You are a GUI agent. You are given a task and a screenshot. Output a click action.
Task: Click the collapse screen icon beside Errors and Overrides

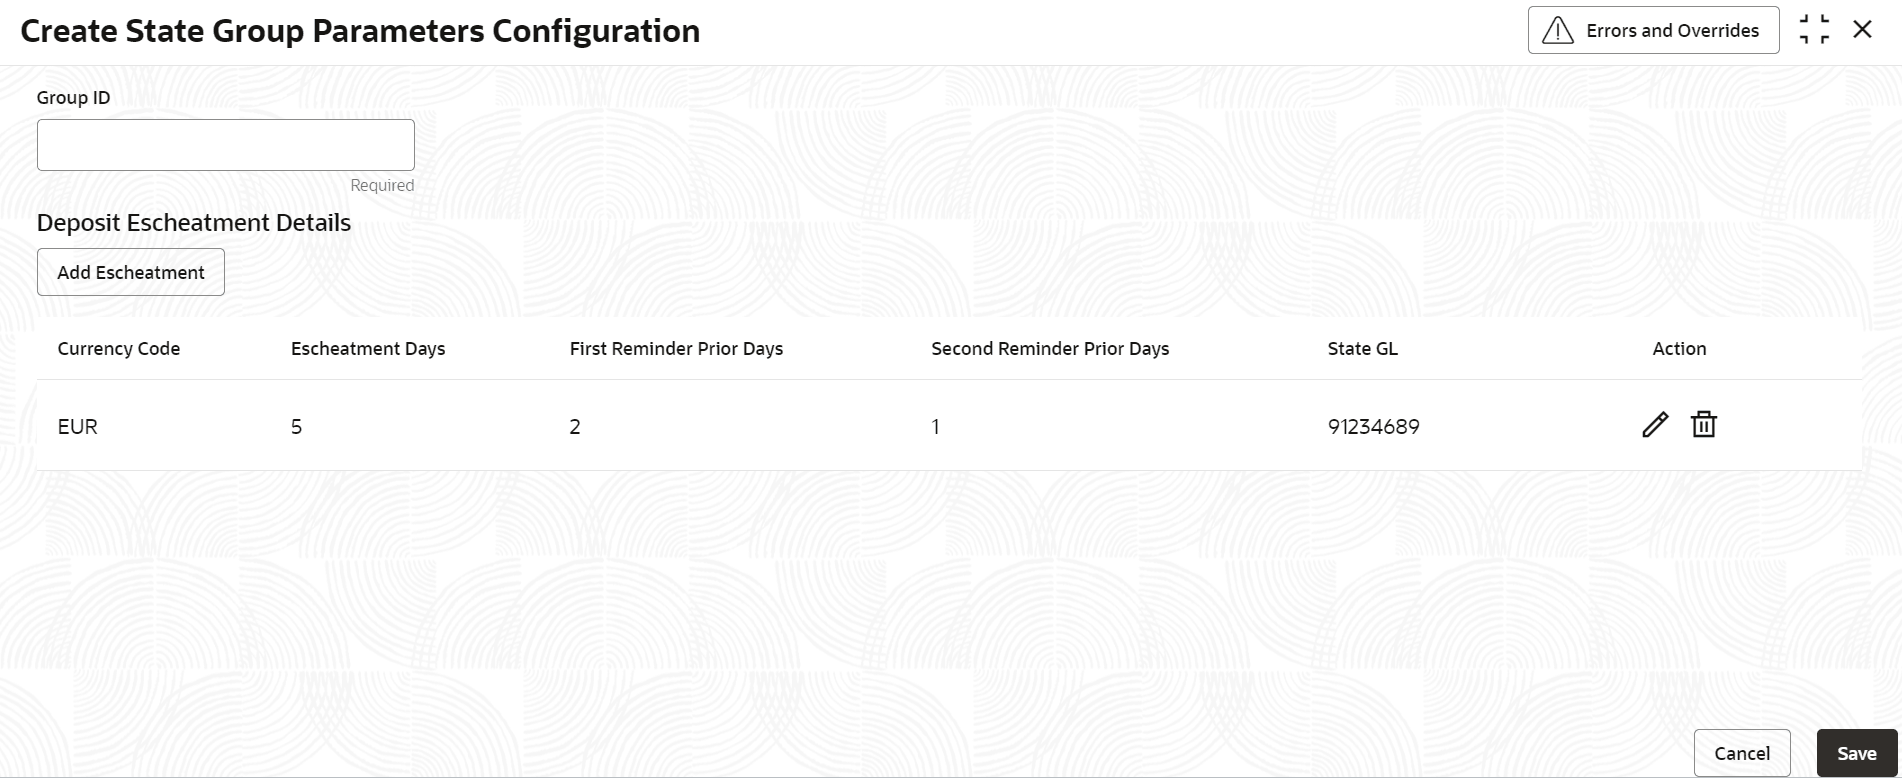pyautogui.click(x=1814, y=30)
